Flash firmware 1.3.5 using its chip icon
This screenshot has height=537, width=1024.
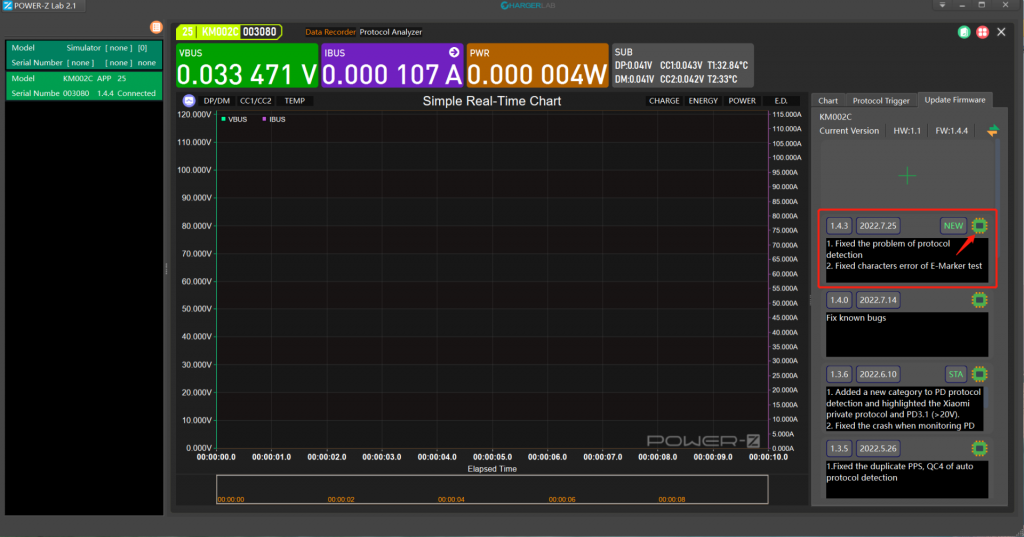[979, 448]
